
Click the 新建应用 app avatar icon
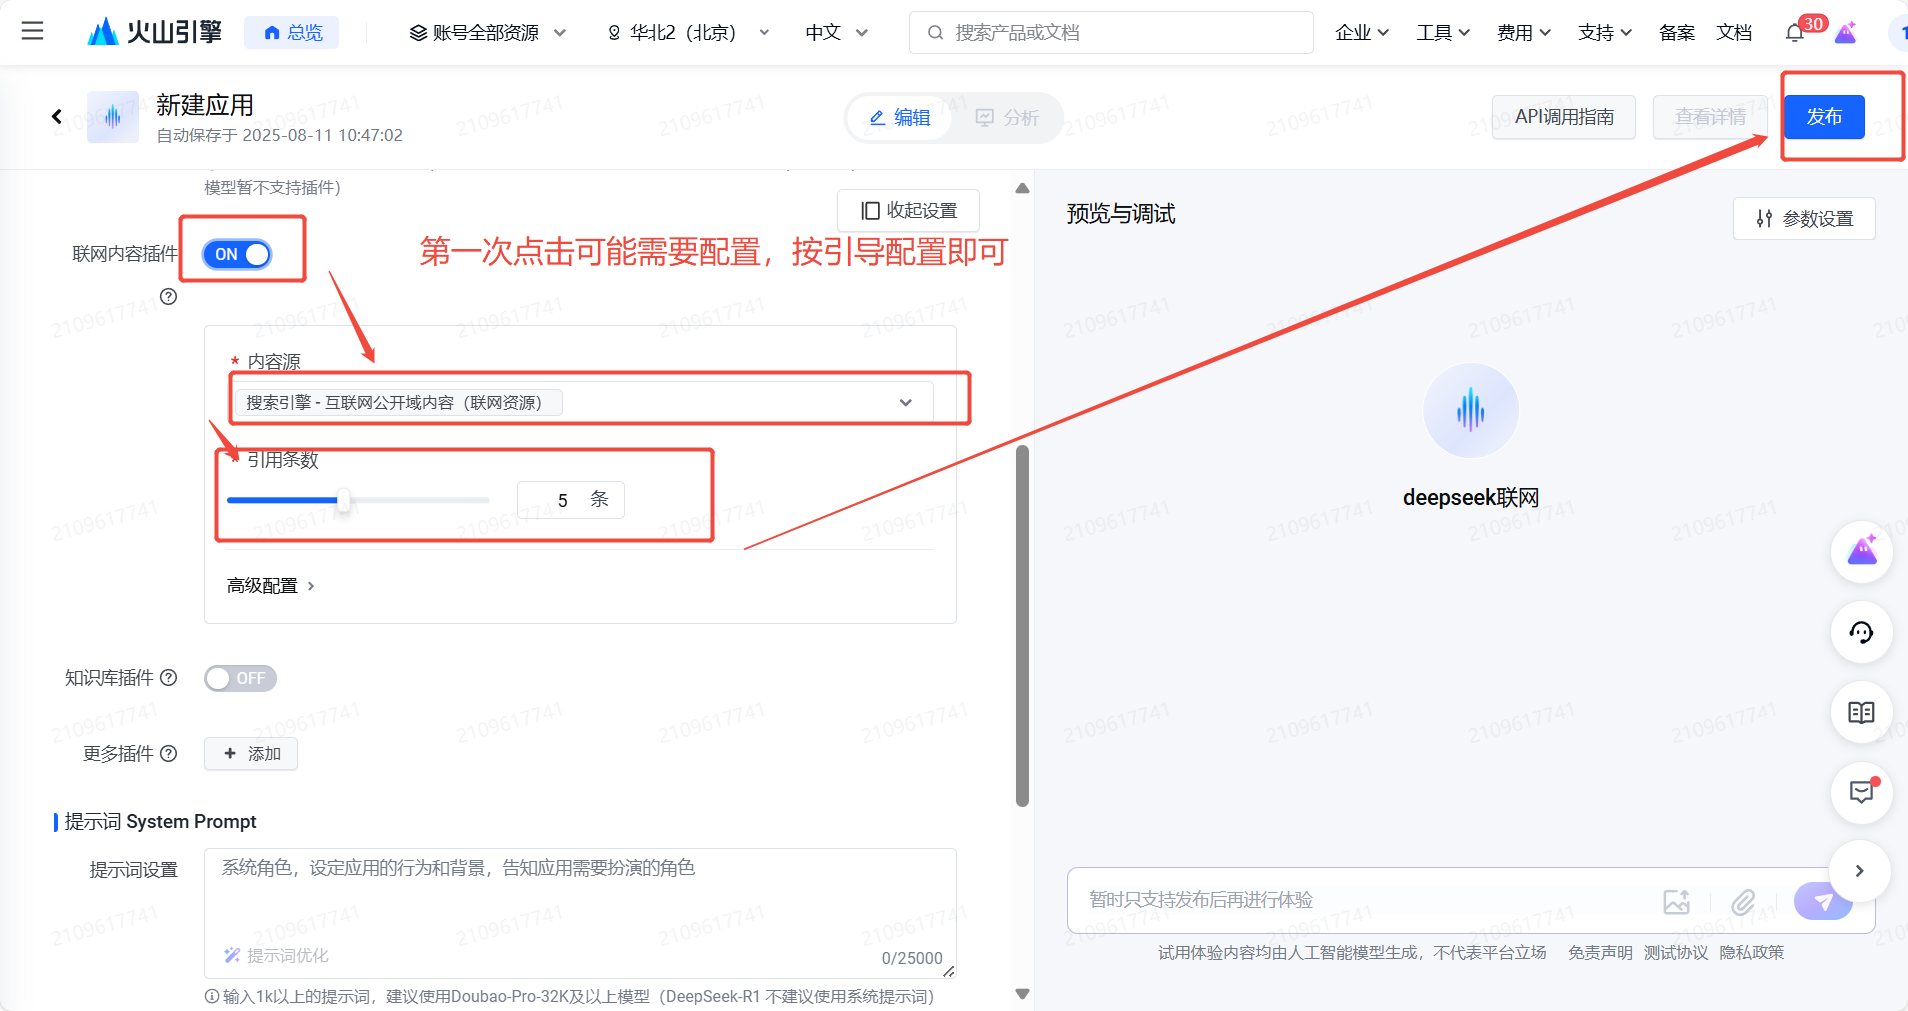tap(112, 117)
